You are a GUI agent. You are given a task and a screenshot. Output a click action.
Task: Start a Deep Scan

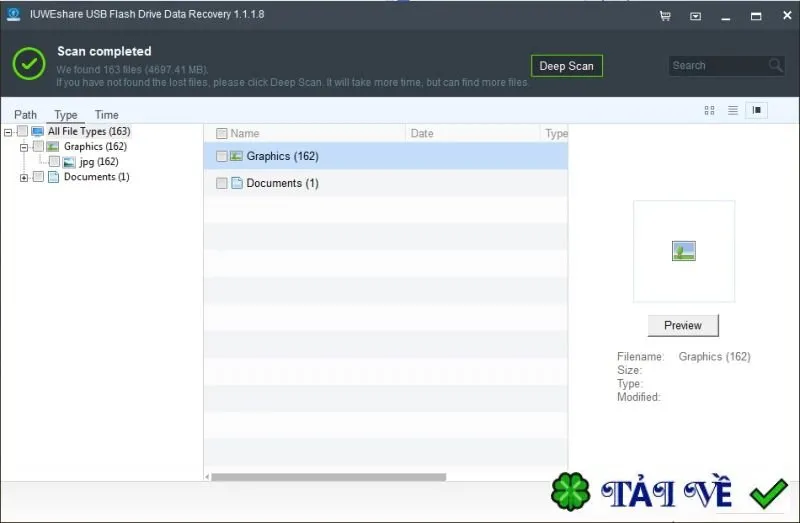coord(566,66)
